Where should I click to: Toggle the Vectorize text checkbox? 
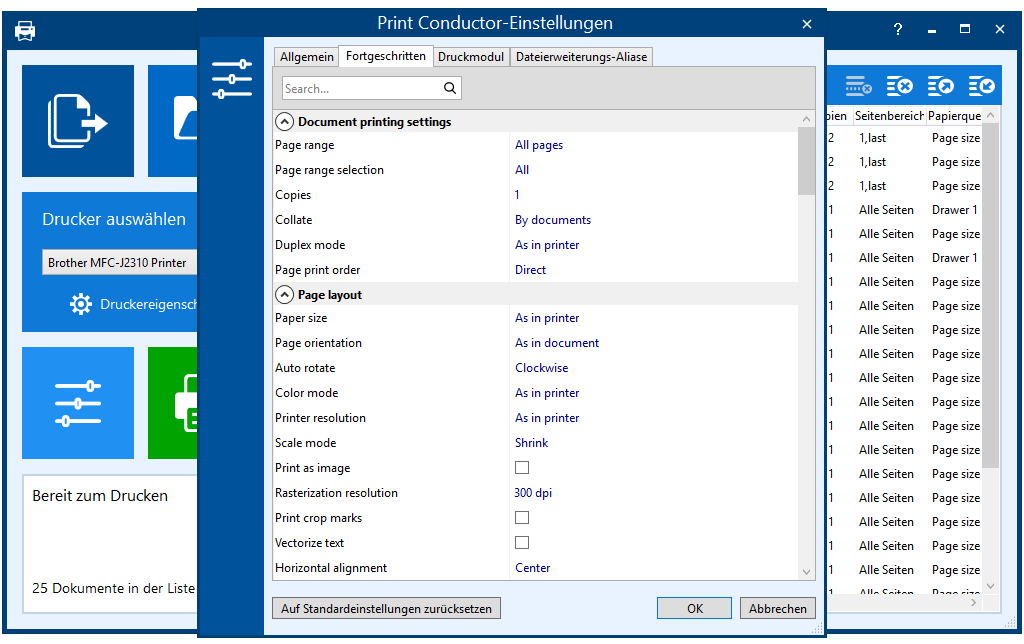pos(522,543)
